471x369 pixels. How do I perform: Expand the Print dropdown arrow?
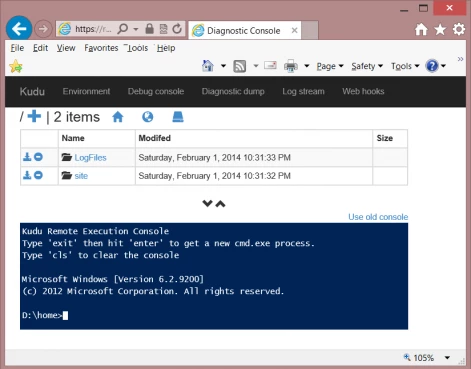(307, 66)
